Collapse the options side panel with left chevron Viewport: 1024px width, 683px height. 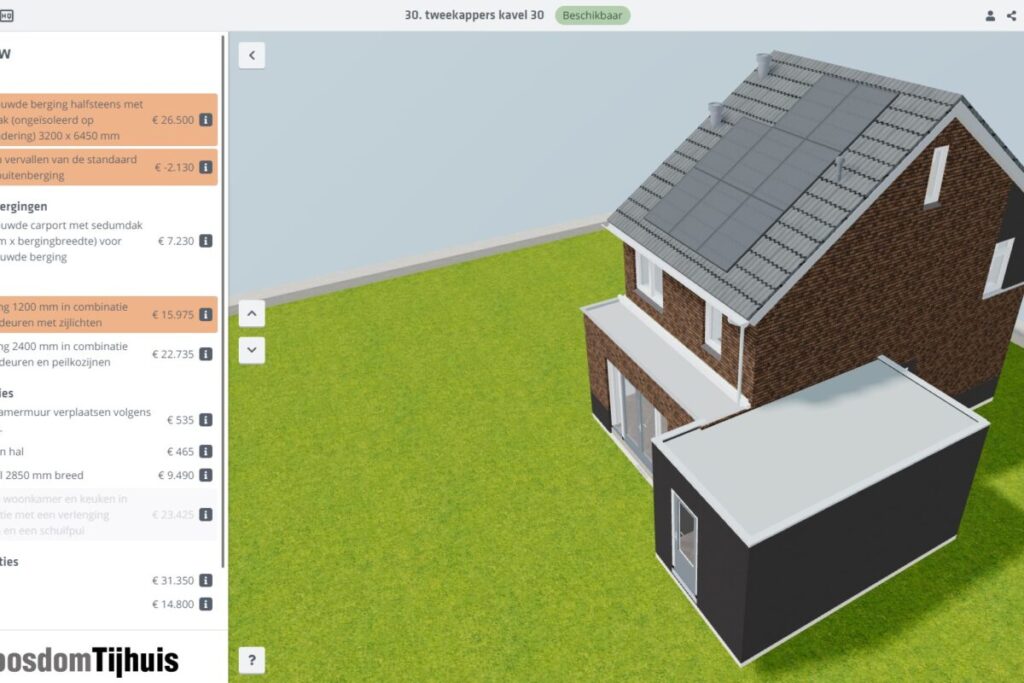(x=252, y=56)
